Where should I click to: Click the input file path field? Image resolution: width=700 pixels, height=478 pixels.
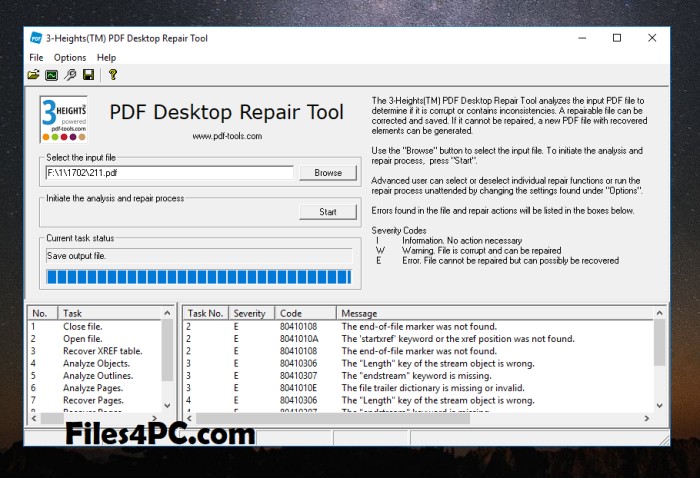[x=170, y=173]
